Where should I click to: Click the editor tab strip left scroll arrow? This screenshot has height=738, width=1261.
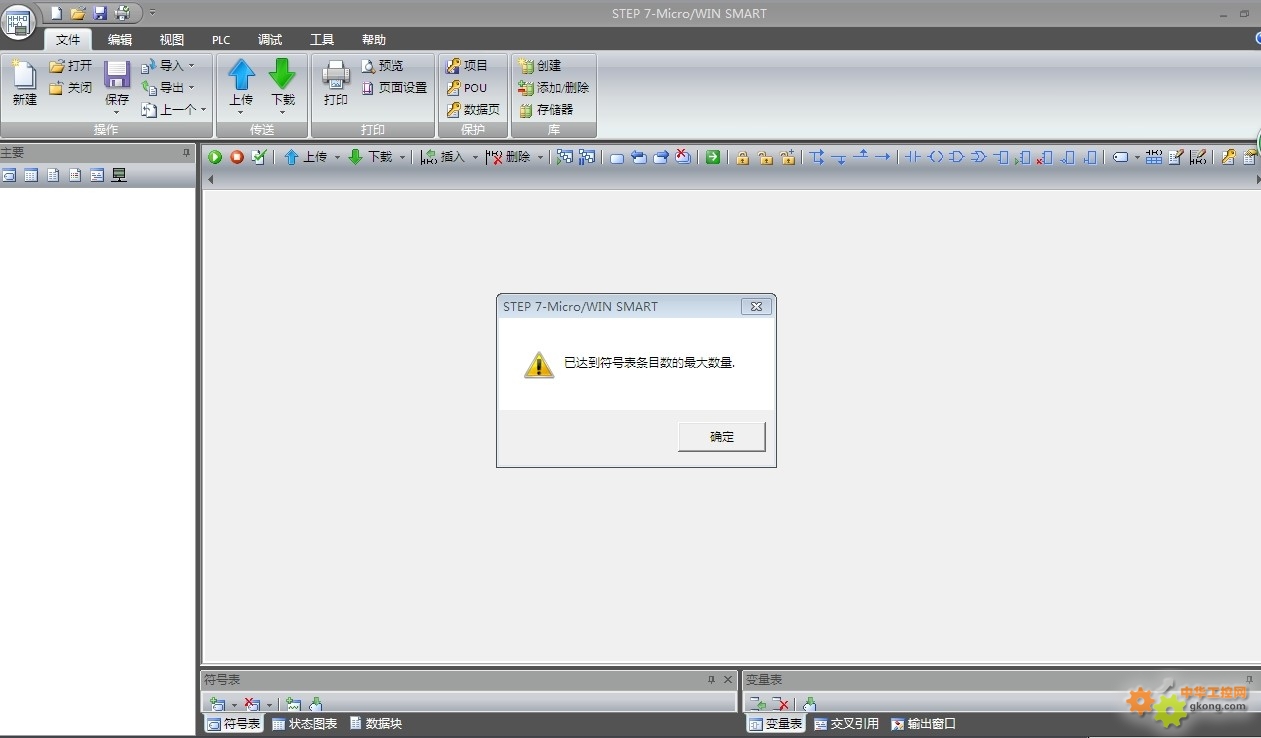click(210, 180)
